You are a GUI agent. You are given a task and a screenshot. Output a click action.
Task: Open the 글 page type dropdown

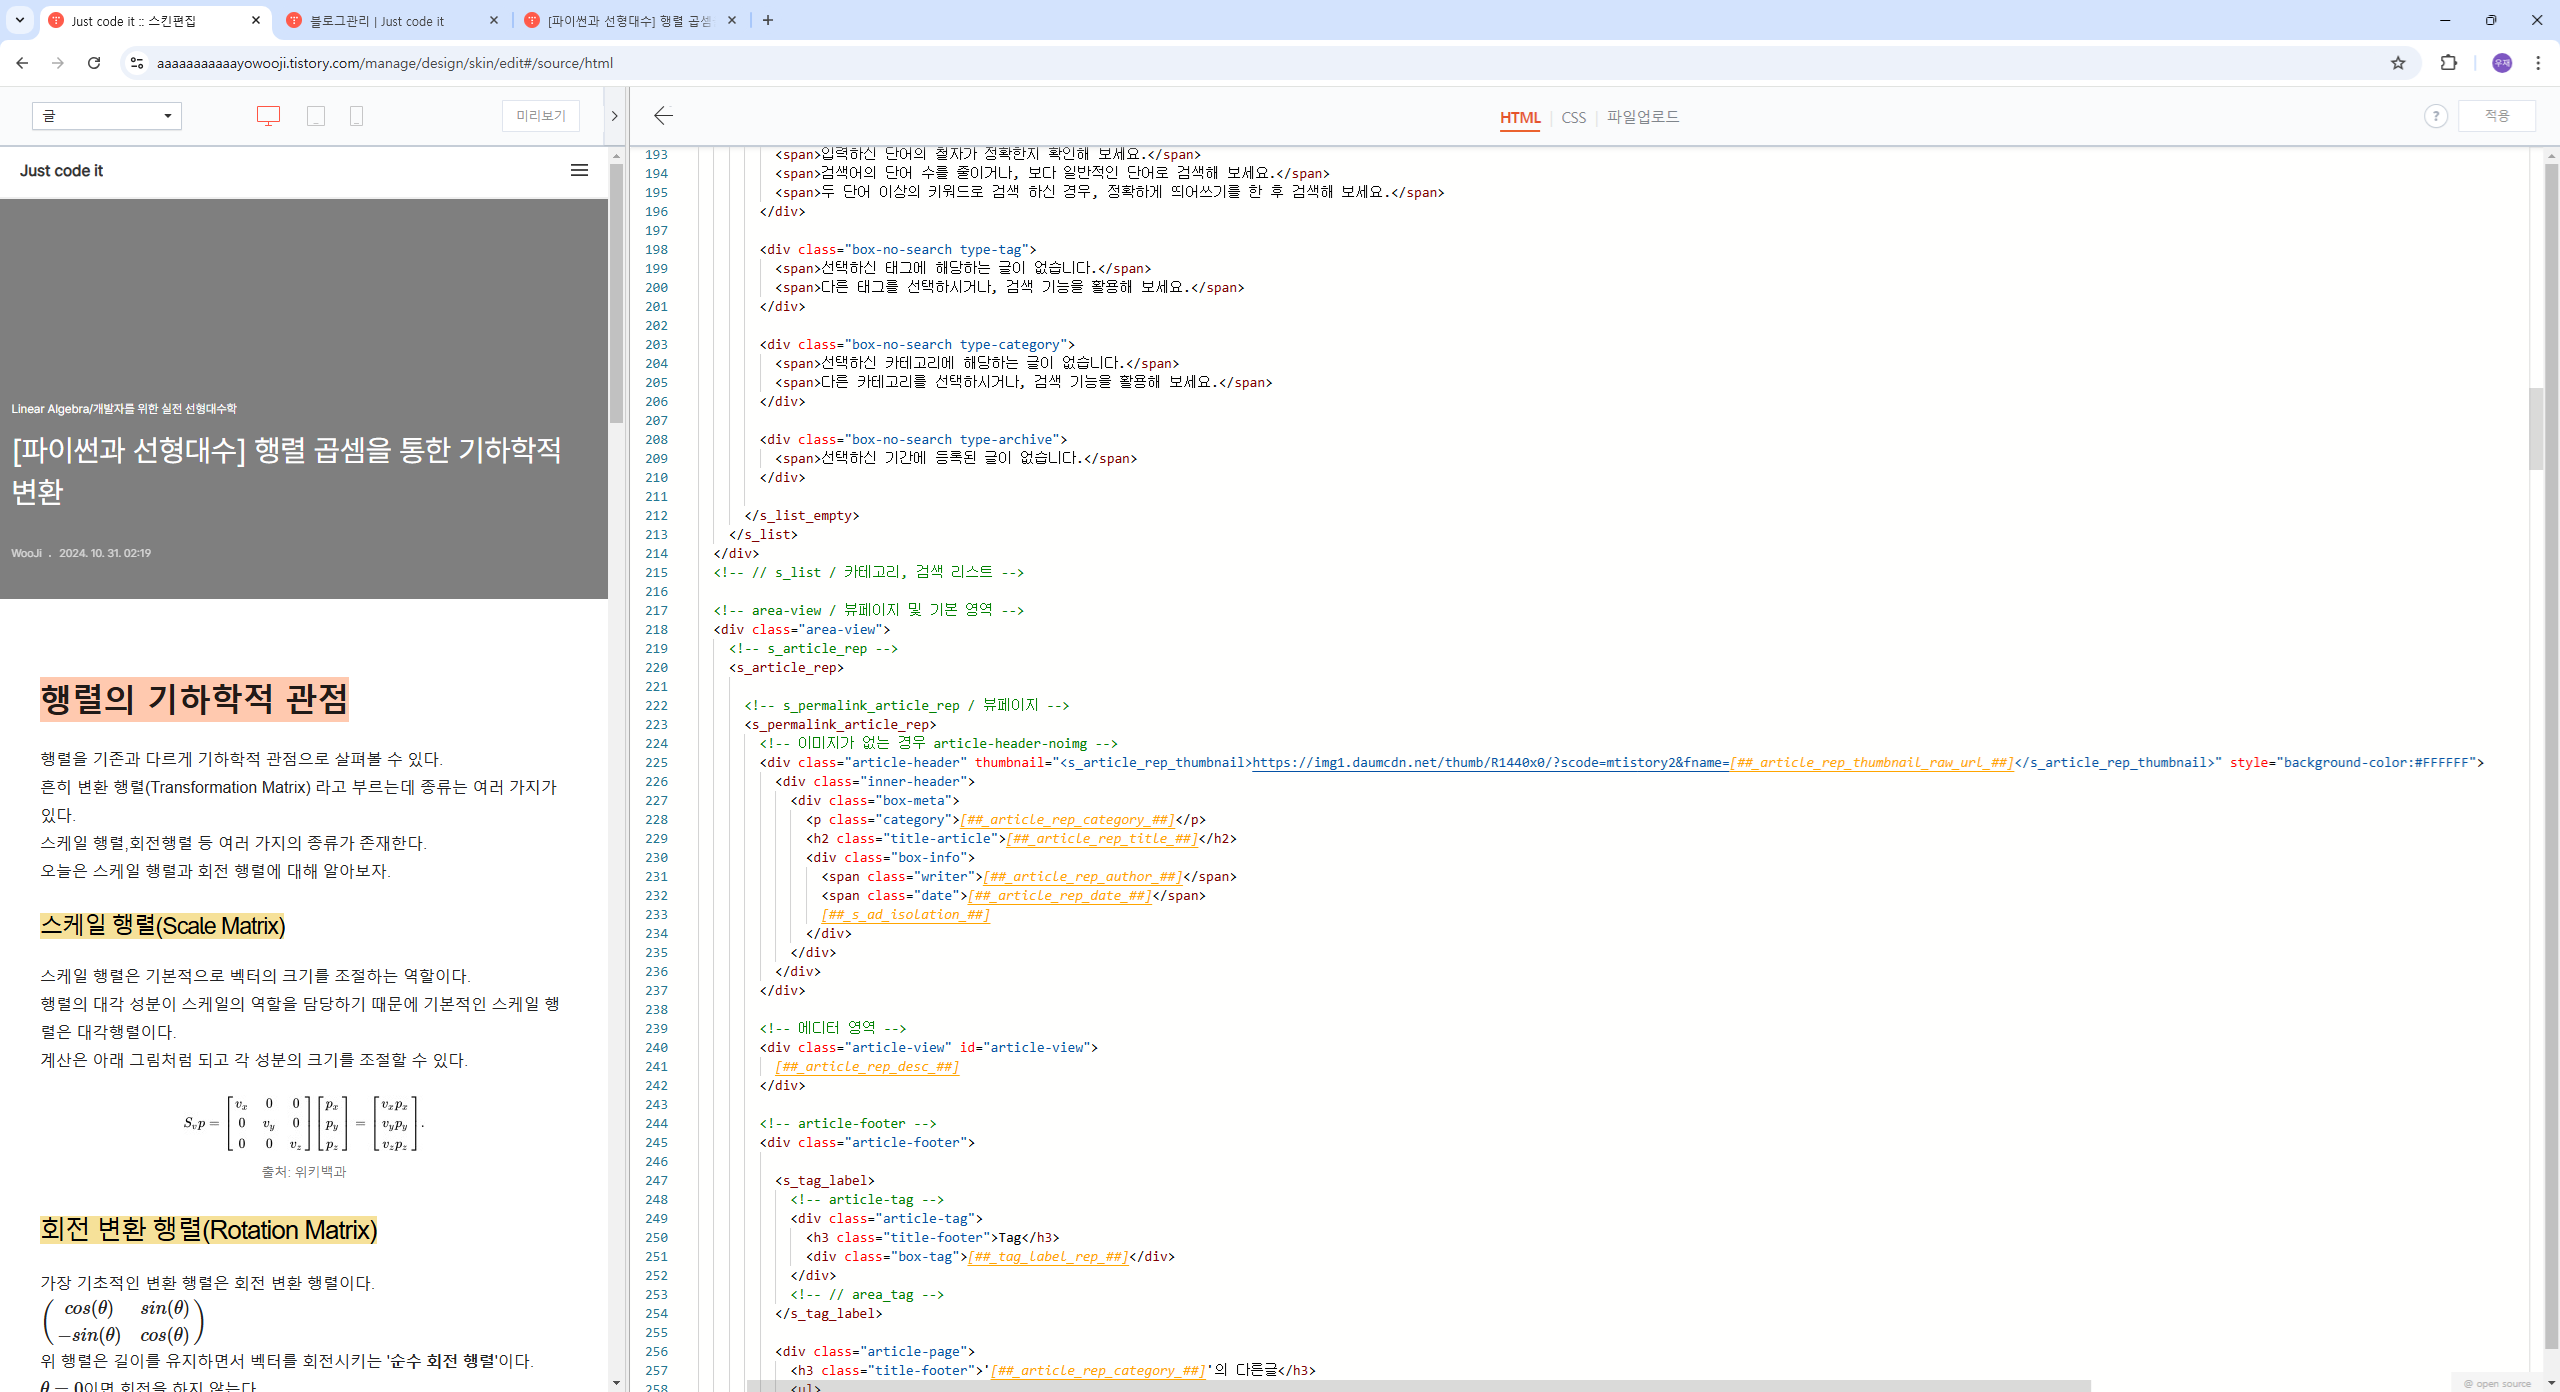(x=106, y=116)
